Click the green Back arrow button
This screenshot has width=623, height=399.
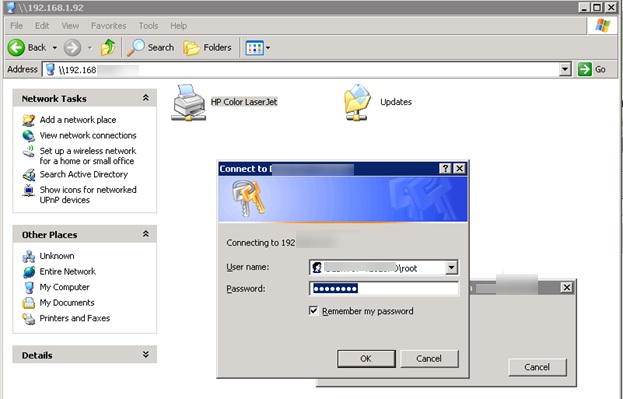[x=16, y=48]
